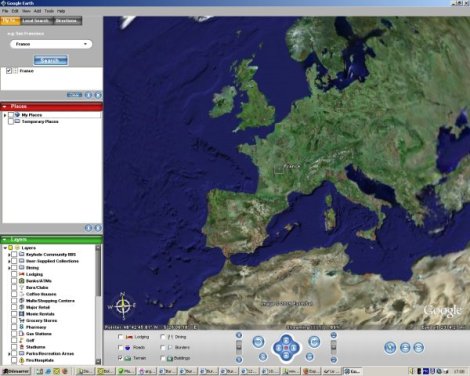Click the Movie Rentals film icon
The image size is (470, 376).
[x=22, y=314]
